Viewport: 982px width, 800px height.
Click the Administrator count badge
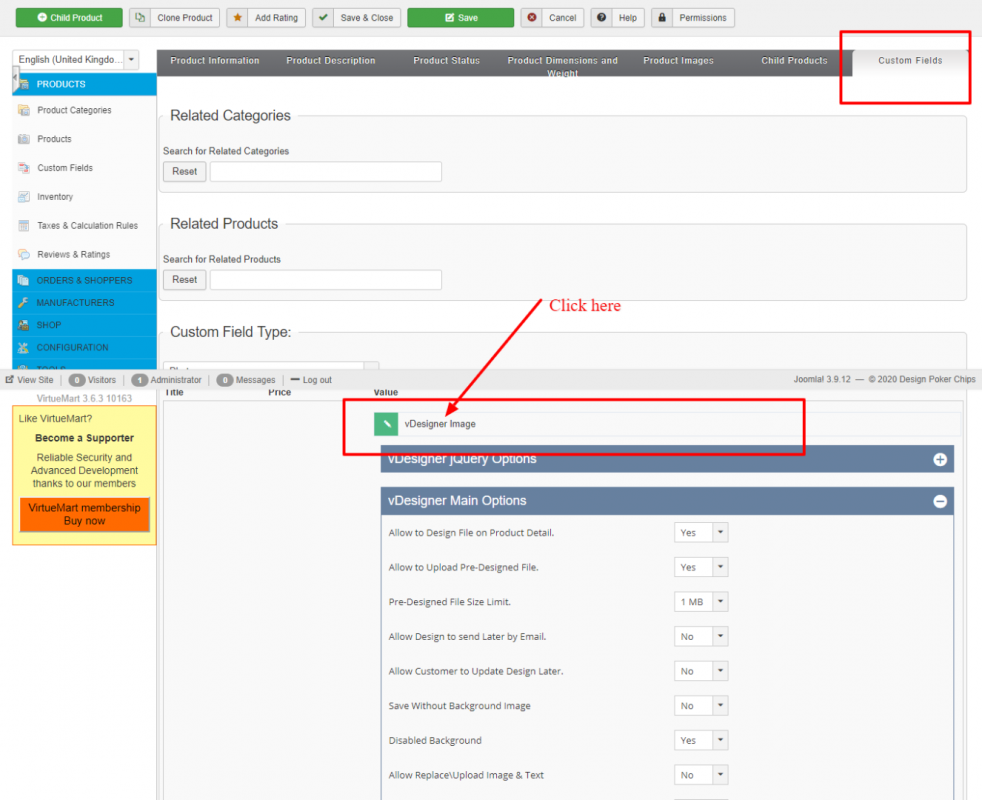140,380
